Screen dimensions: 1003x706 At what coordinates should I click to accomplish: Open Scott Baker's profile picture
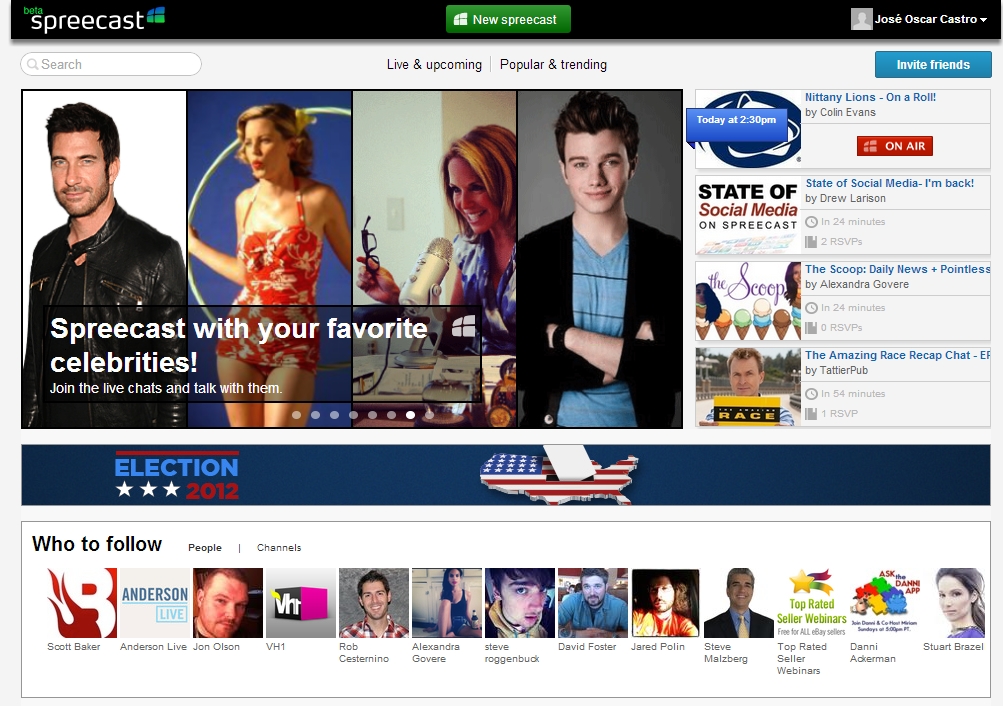pos(82,603)
